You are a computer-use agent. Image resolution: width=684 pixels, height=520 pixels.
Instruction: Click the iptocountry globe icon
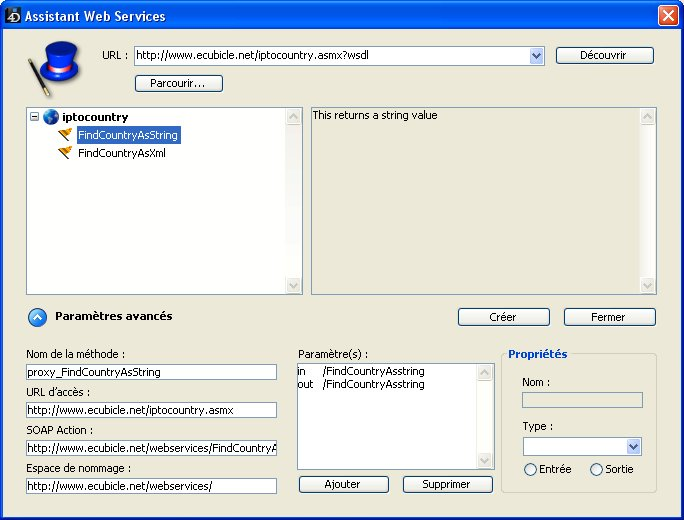(x=50, y=117)
